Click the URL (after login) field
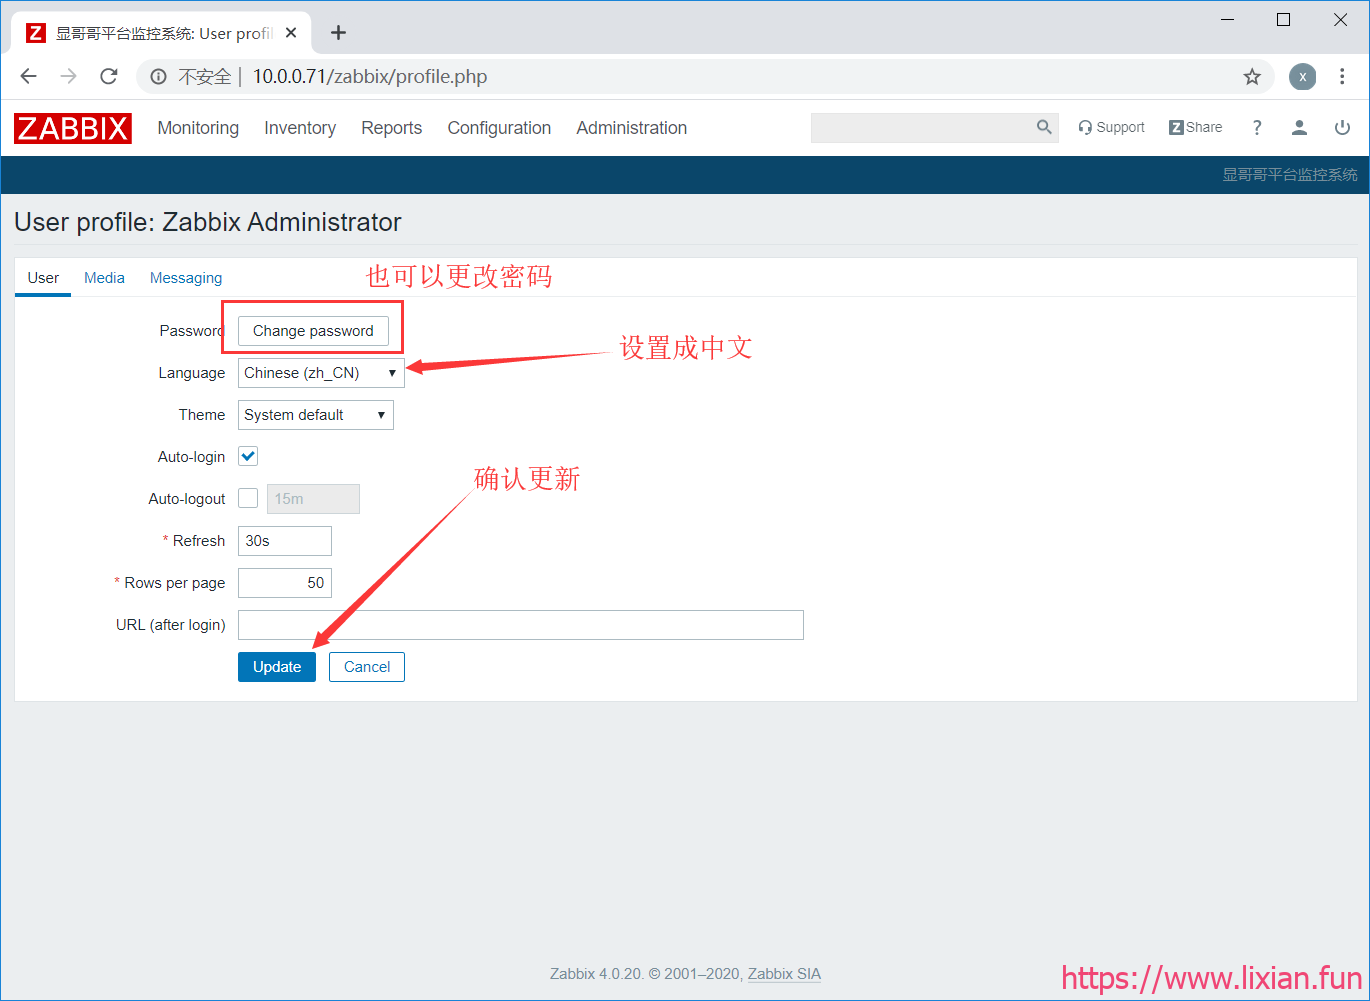Screen dimensions: 1370x1001 tap(520, 625)
